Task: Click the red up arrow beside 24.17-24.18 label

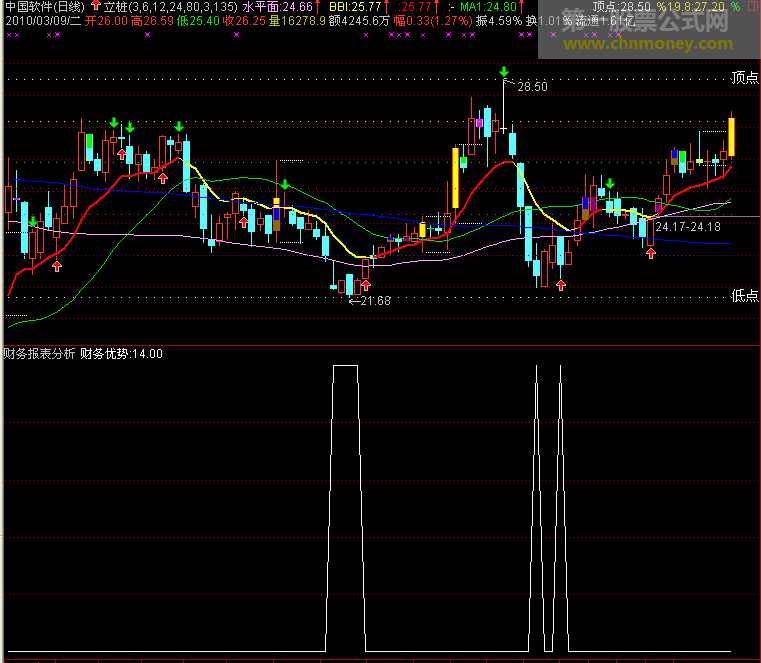Action: (x=651, y=253)
